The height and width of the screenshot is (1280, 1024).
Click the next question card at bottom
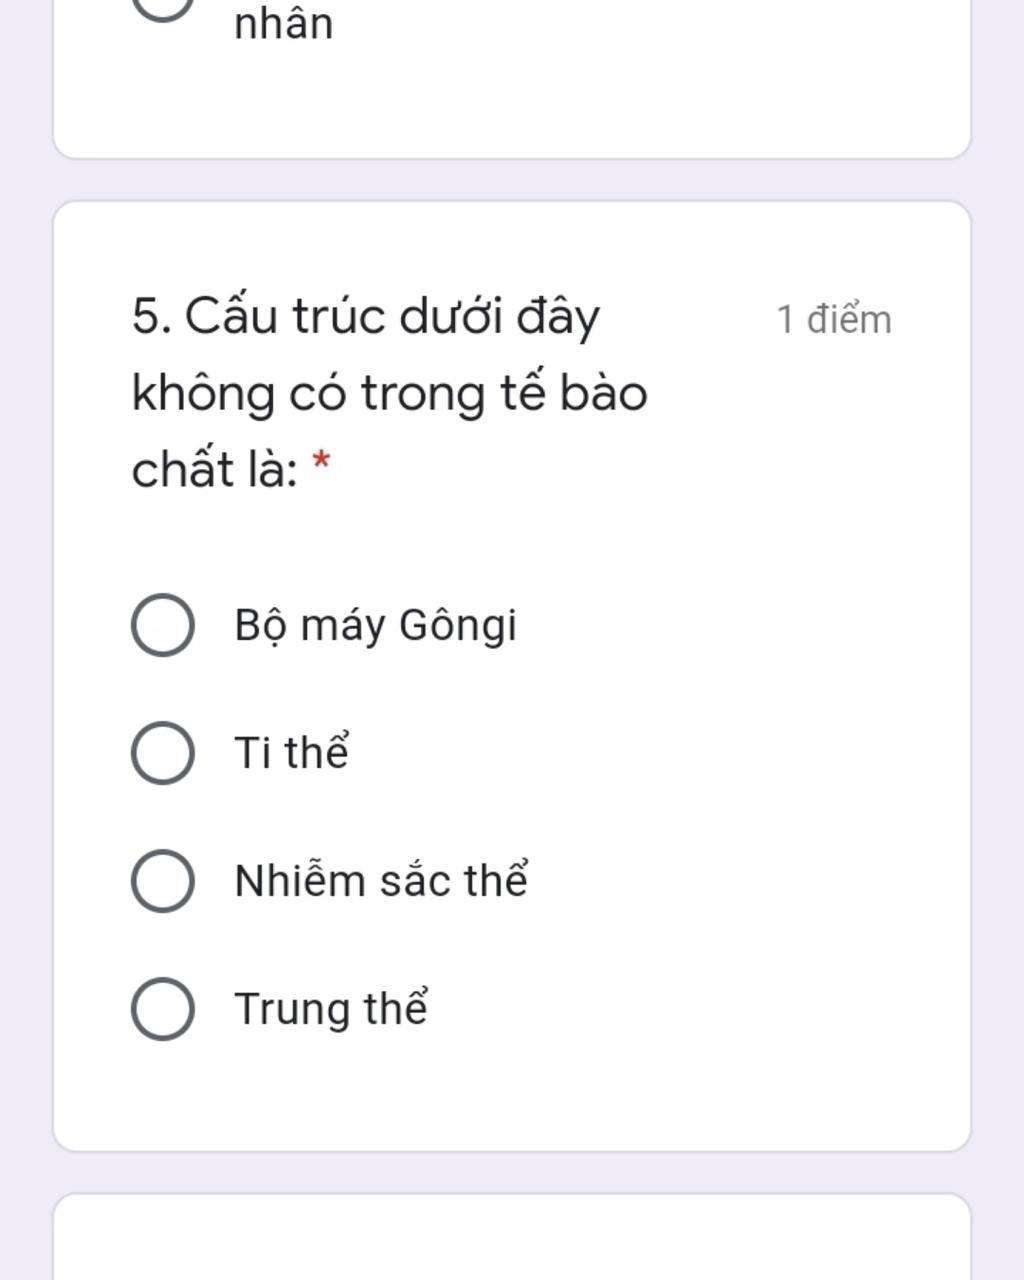click(x=512, y=1237)
